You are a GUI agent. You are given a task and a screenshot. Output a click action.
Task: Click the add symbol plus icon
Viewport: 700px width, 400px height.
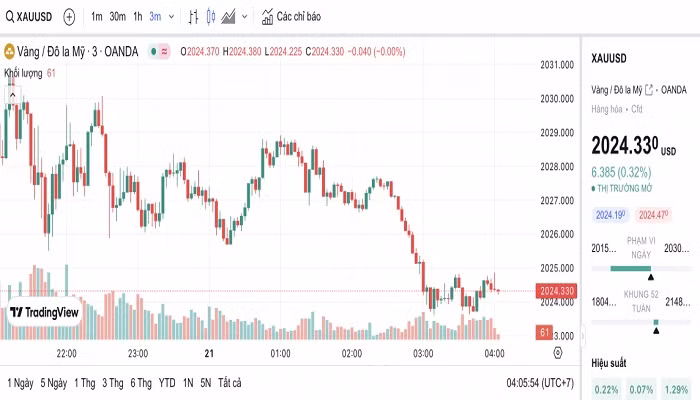pos(69,17)
